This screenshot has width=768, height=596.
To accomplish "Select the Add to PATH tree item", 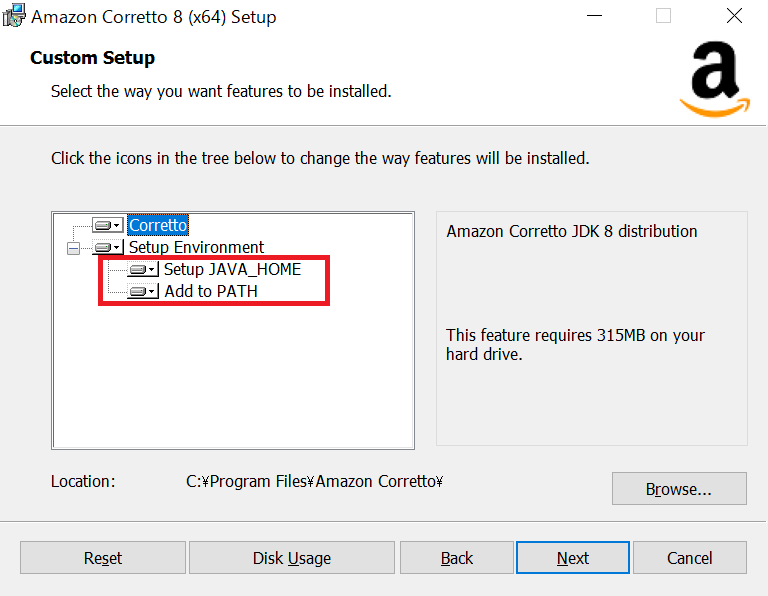I will tap(211, 291).
